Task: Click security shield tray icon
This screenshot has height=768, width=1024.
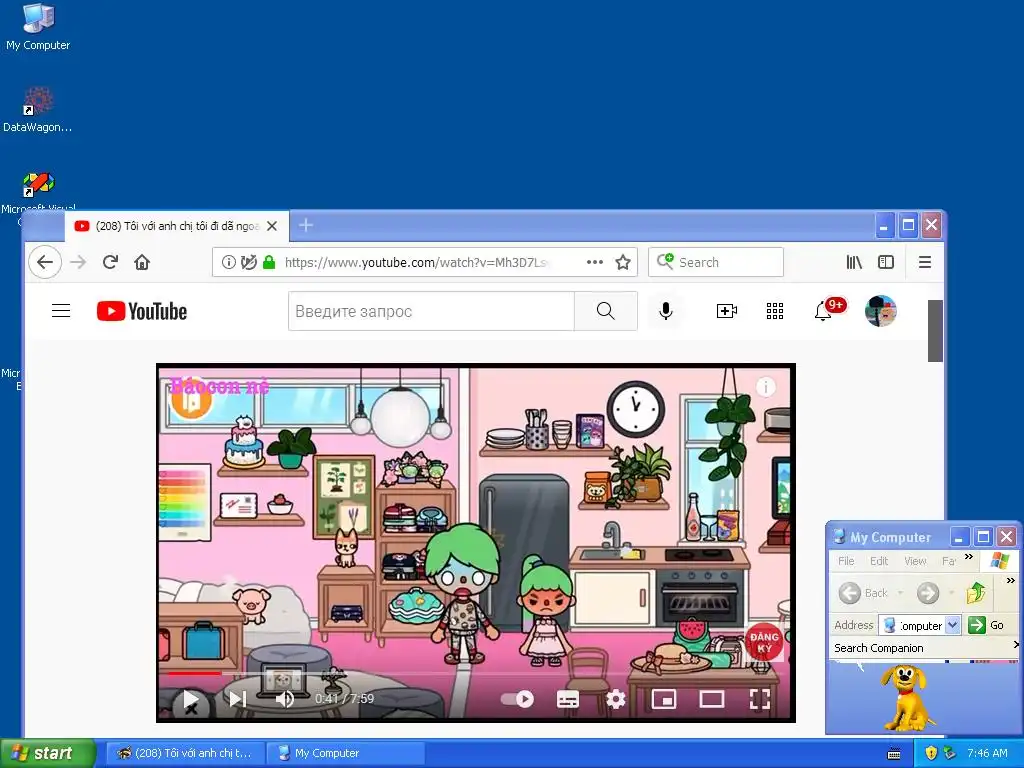Action: coord(931,753)
